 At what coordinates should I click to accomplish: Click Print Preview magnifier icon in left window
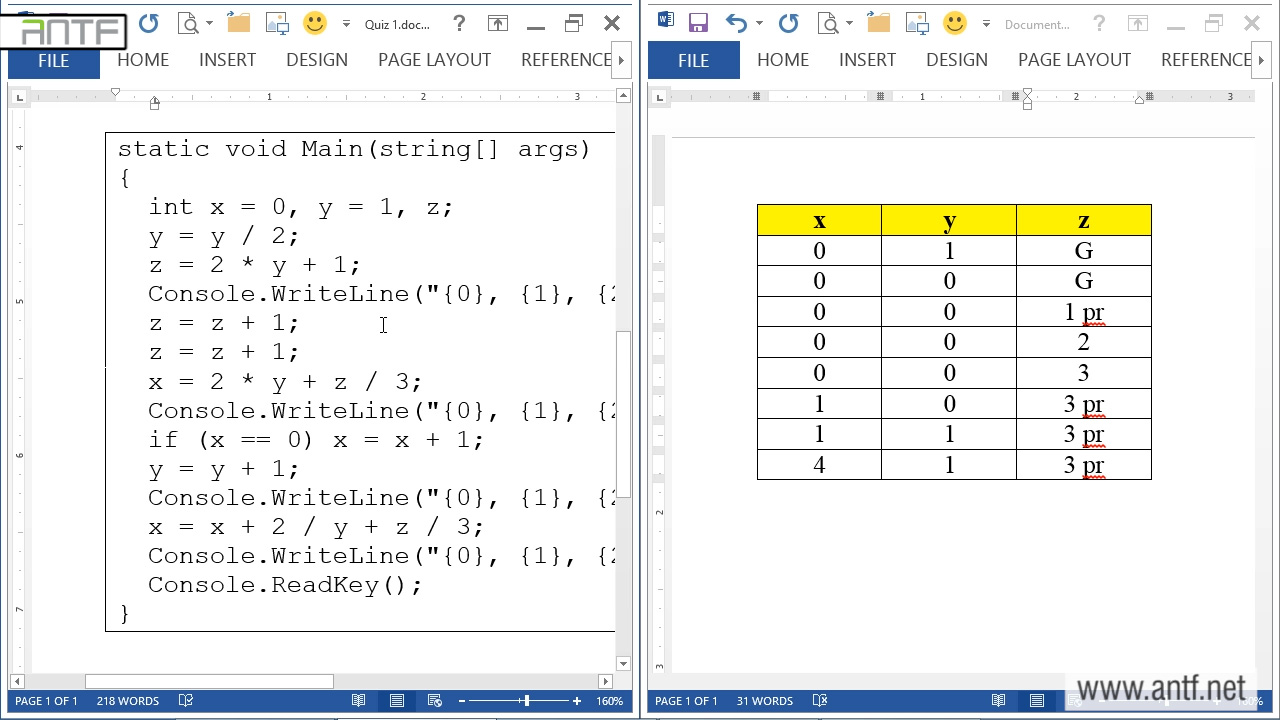pos(187,23)
